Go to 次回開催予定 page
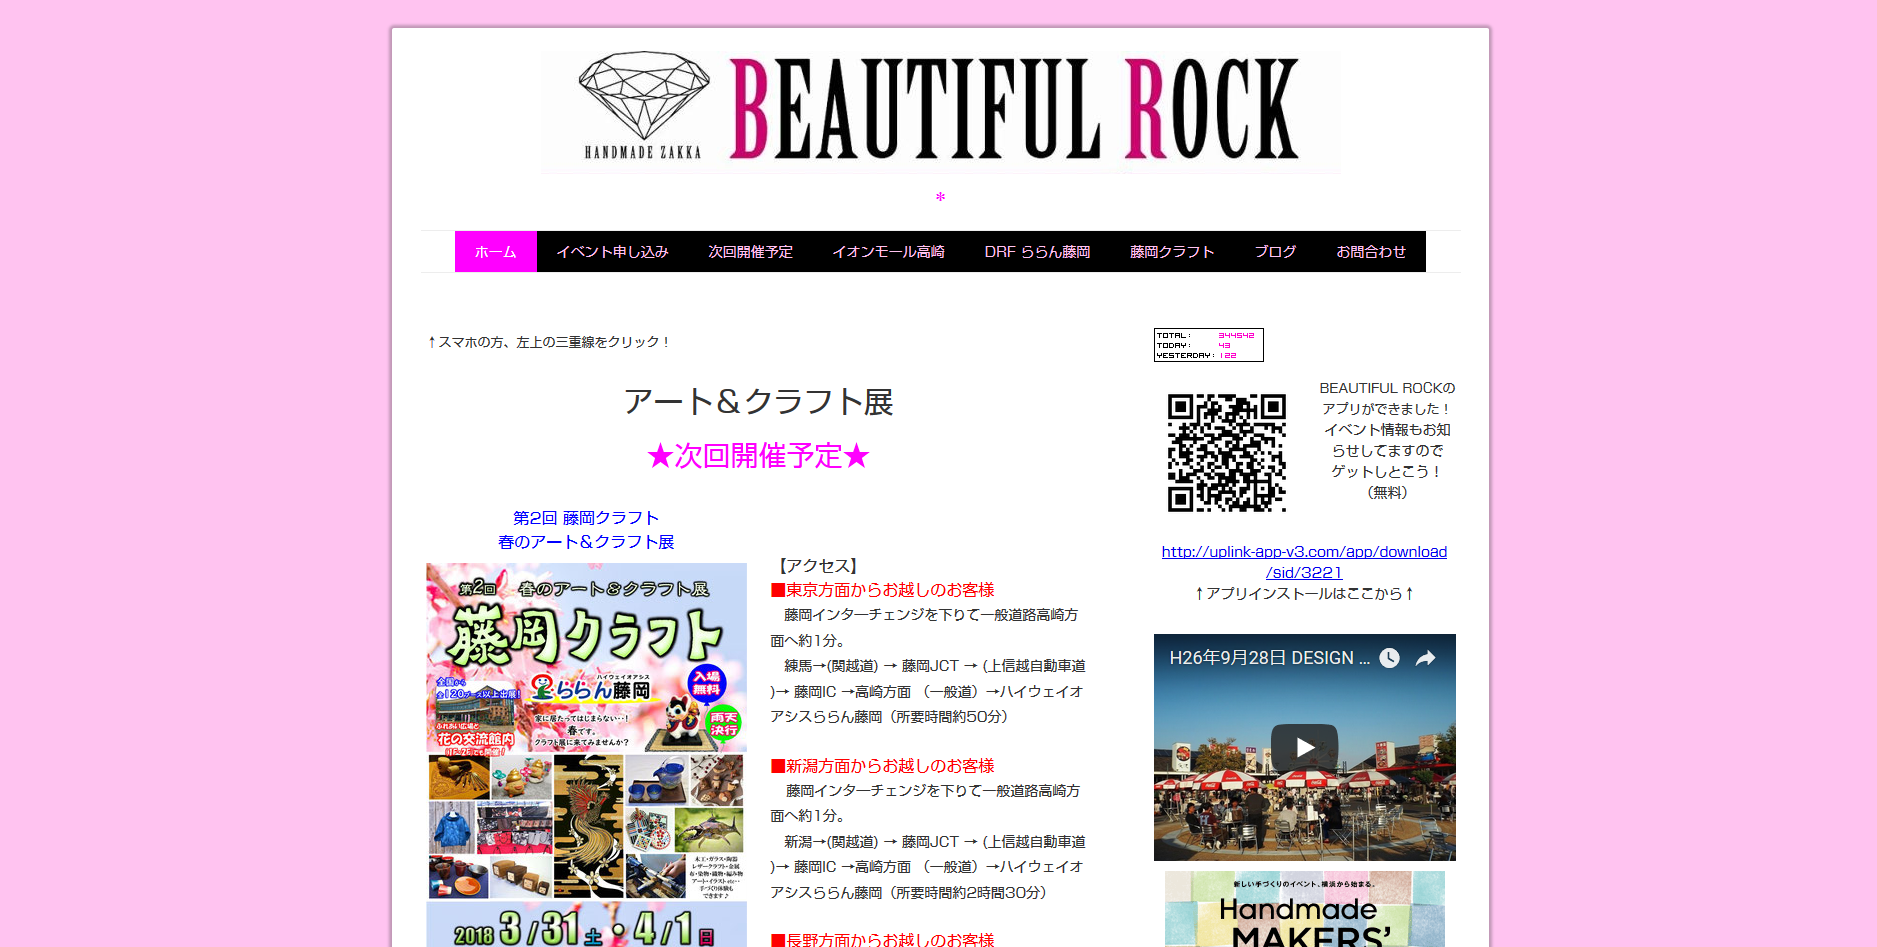The width and height of the screenshot is (1877, 947). pos(750,251)
